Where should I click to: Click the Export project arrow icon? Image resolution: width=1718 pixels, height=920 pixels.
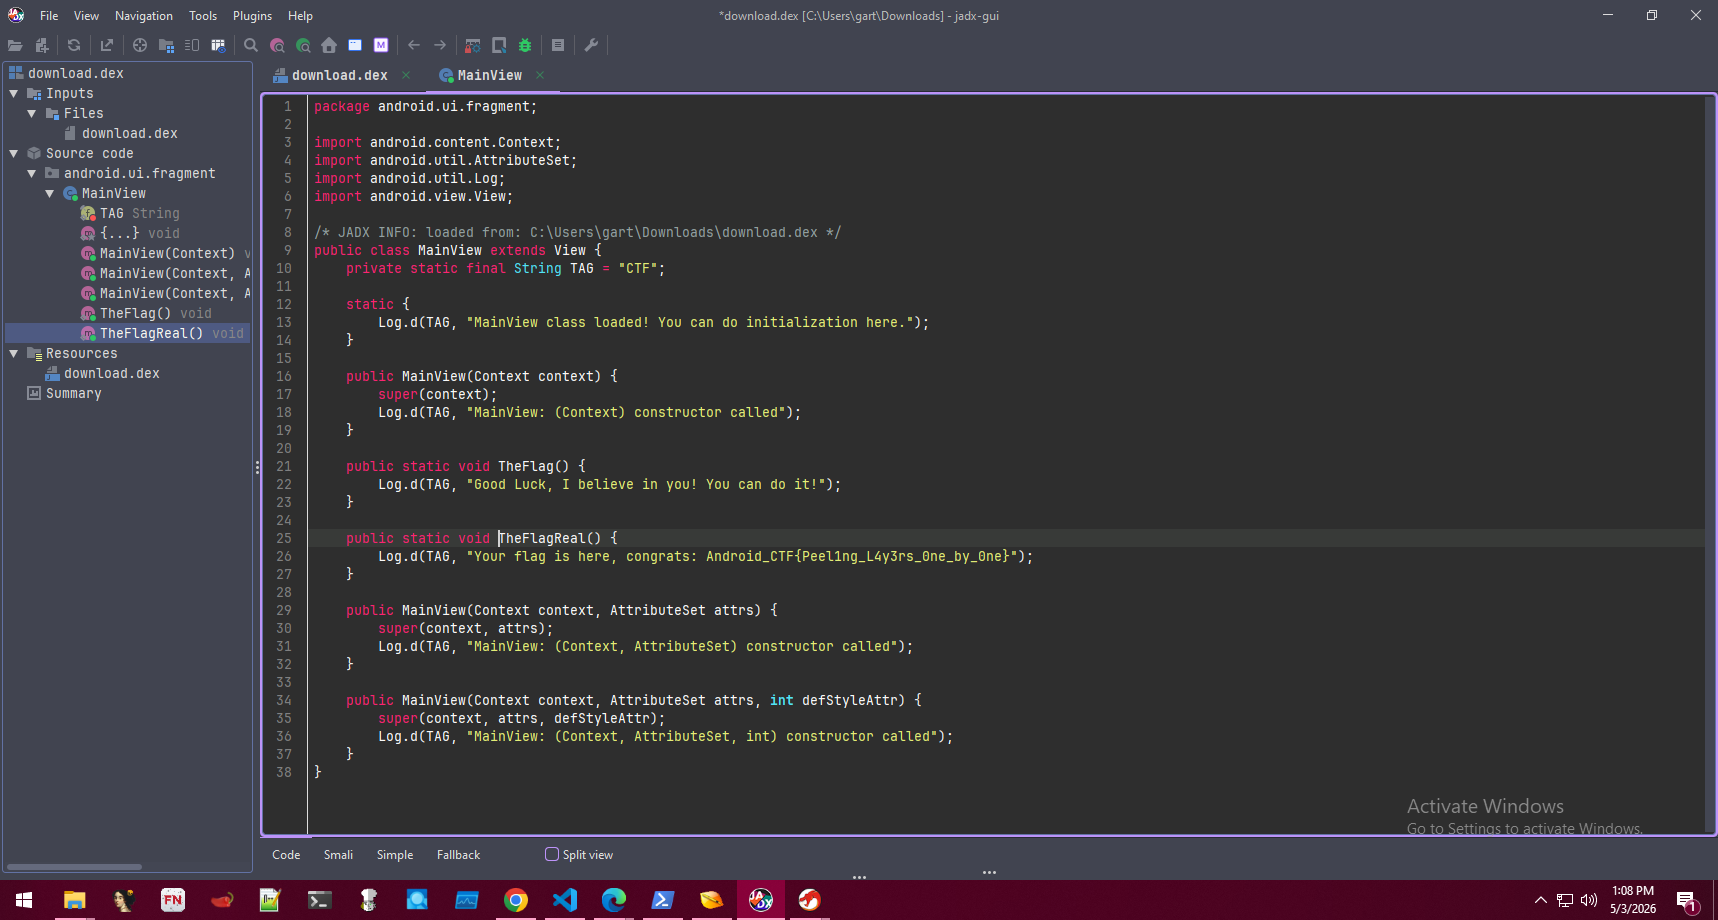click(x=107, y=45)
